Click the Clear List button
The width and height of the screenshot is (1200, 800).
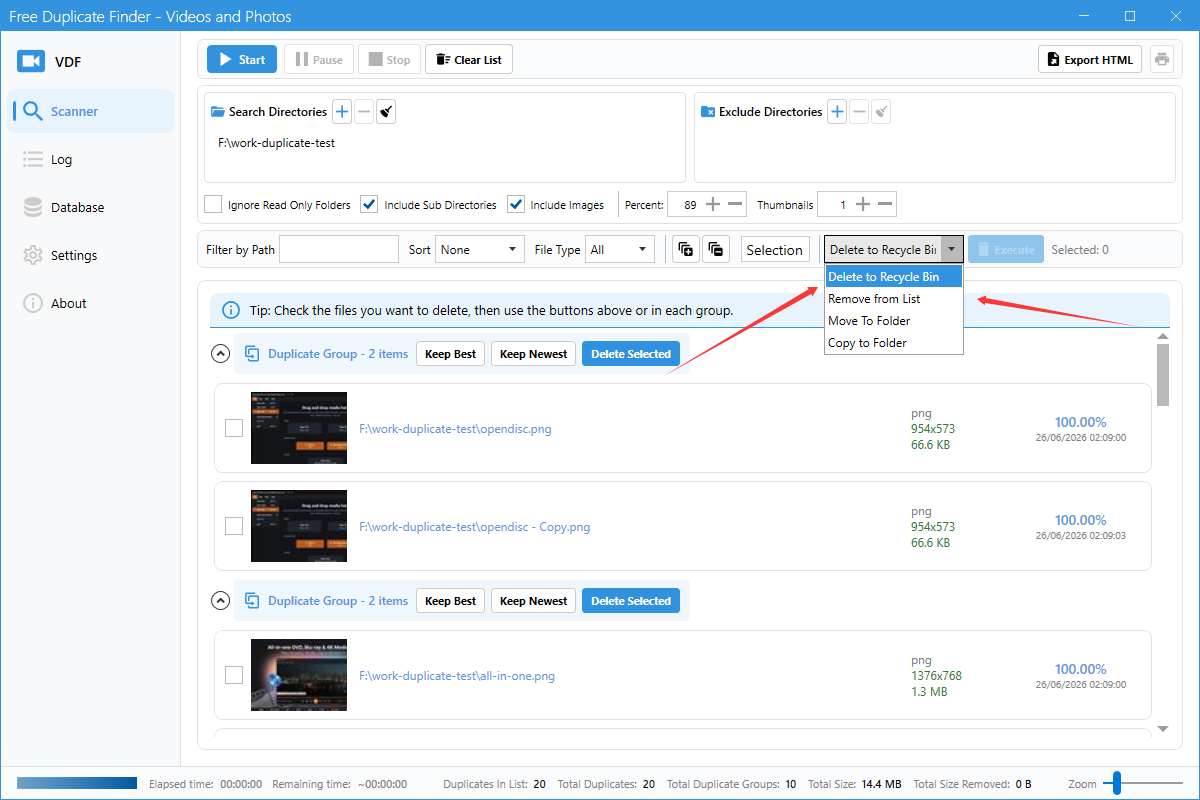[469, 60]
